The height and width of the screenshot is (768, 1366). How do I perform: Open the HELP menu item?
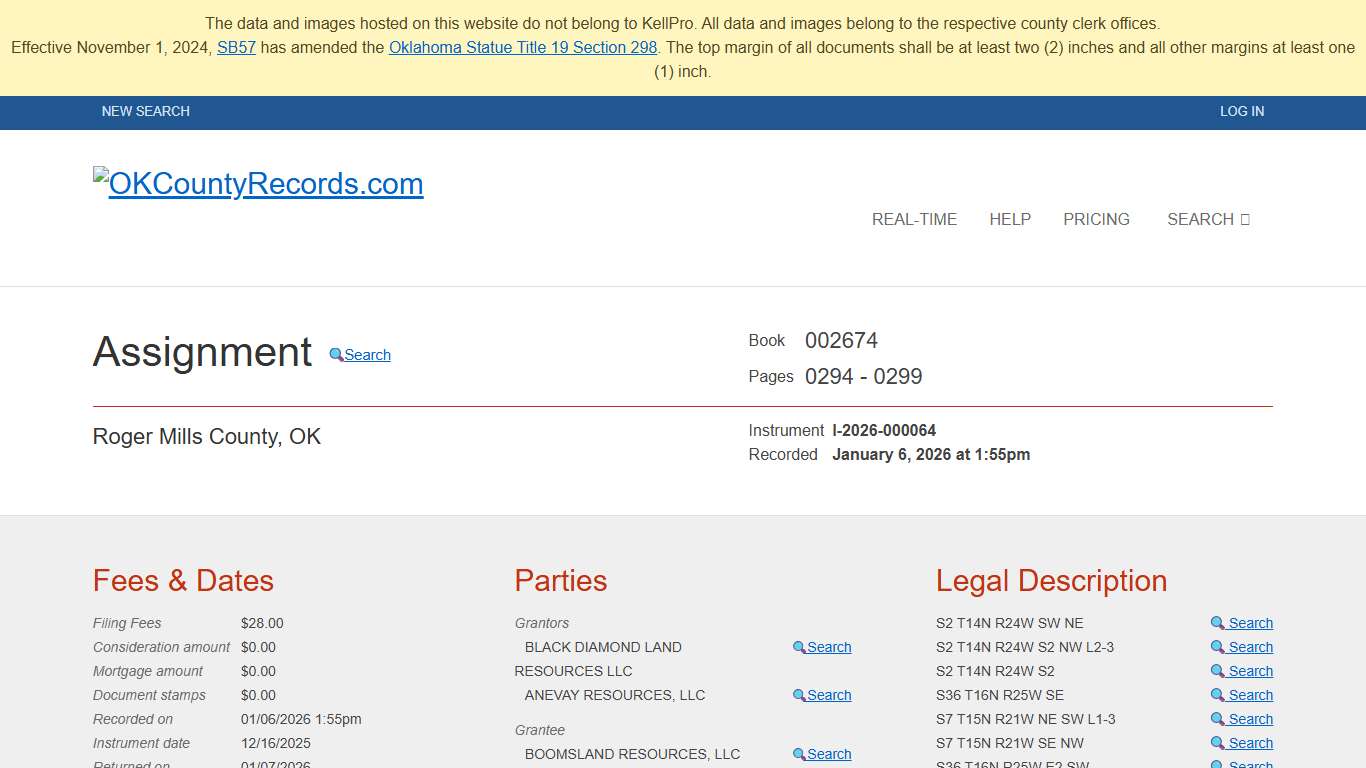pos(1010,219)
